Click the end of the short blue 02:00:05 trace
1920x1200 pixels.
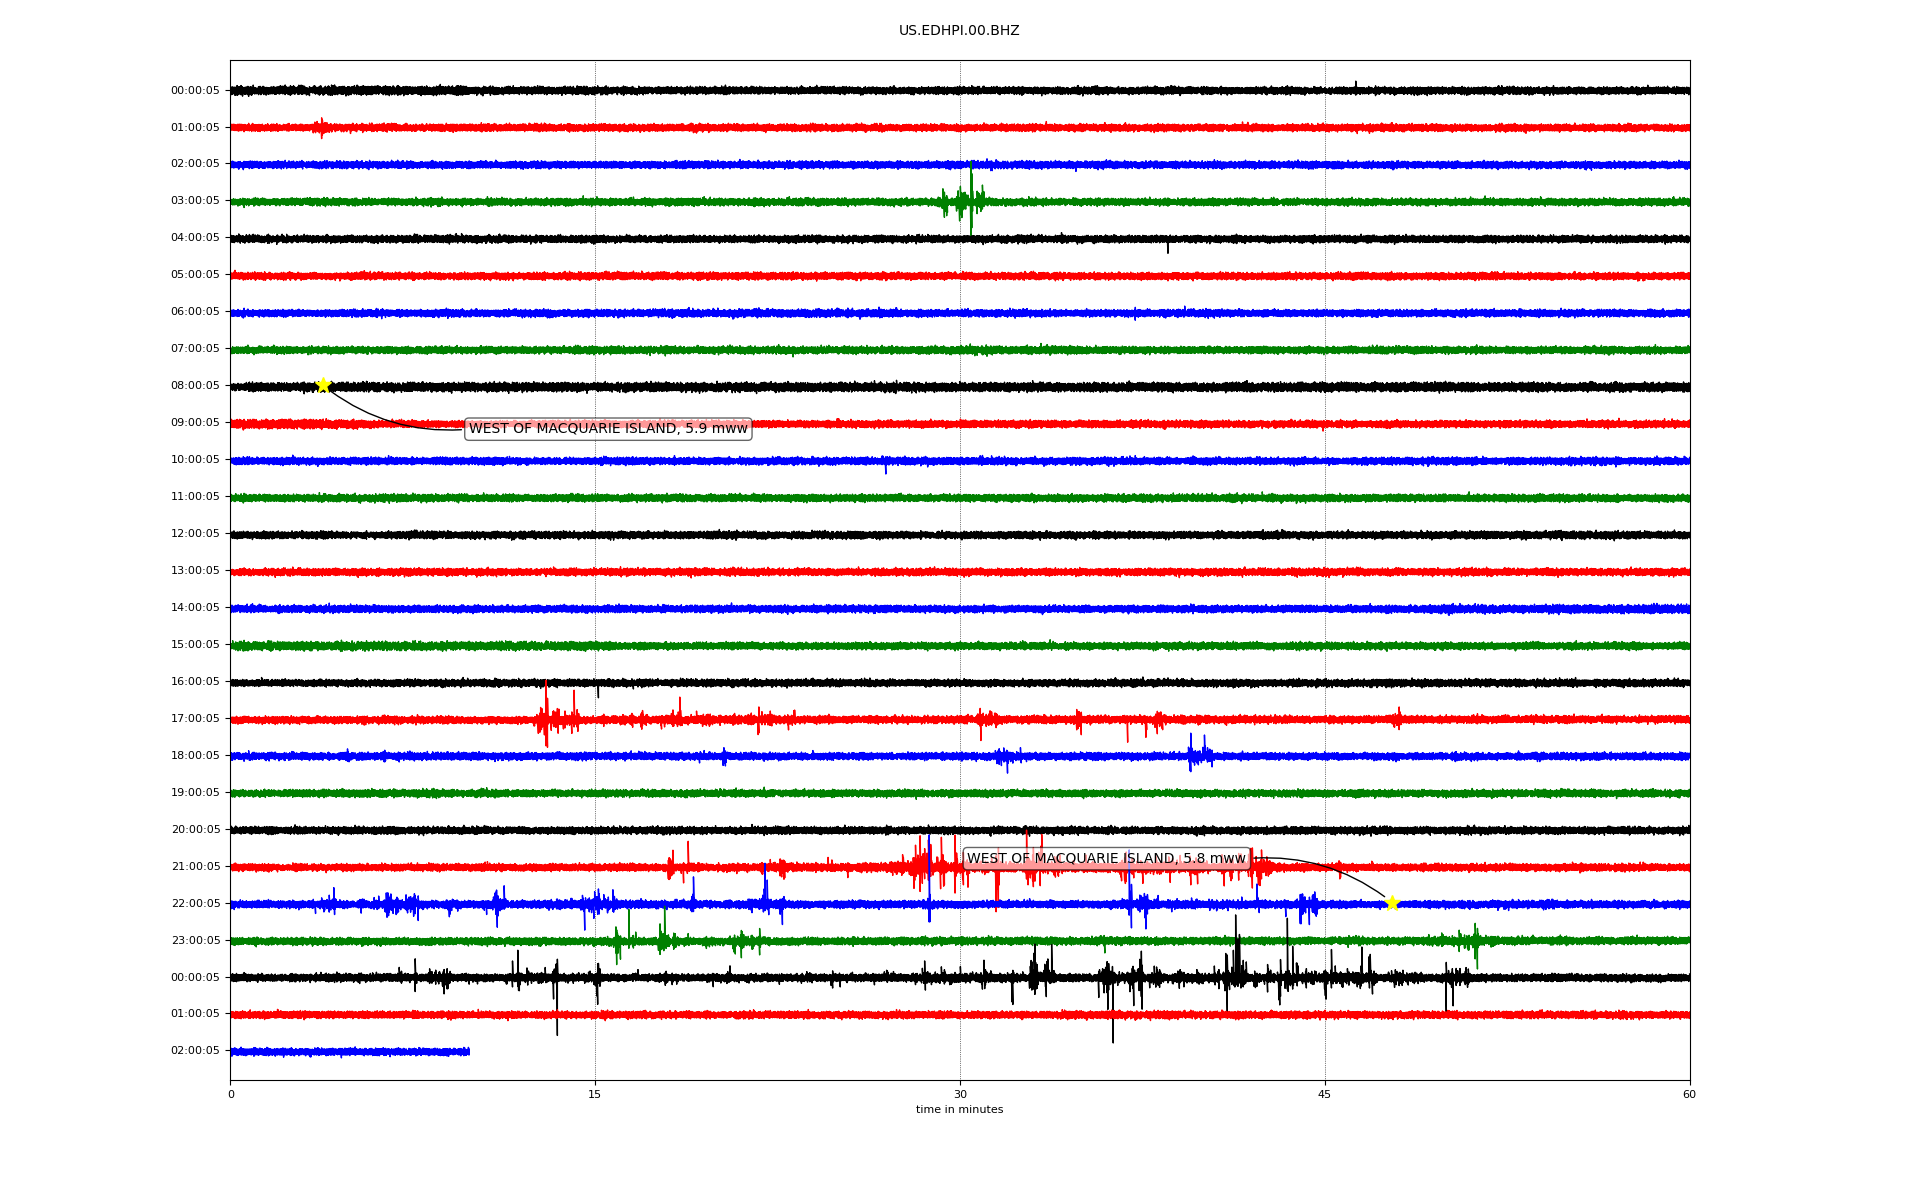[x=468, y=1051]
